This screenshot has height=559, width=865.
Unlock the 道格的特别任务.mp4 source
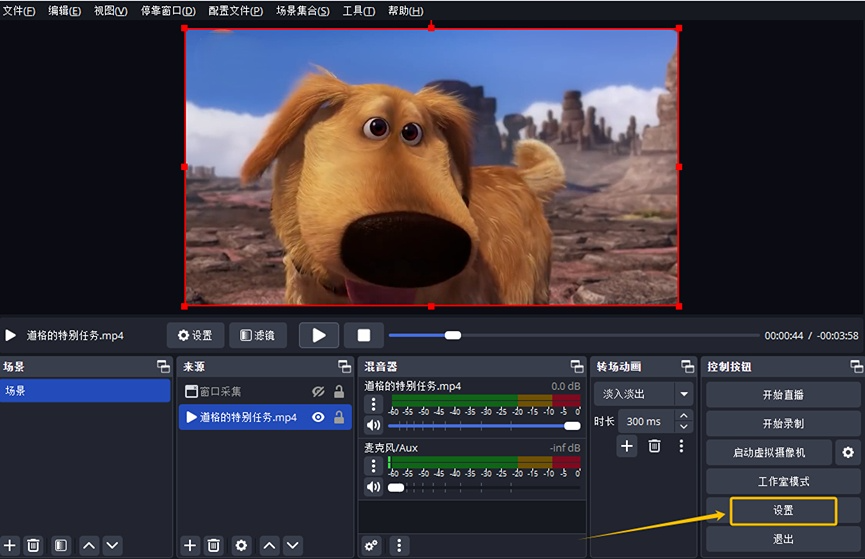(339, 417)
